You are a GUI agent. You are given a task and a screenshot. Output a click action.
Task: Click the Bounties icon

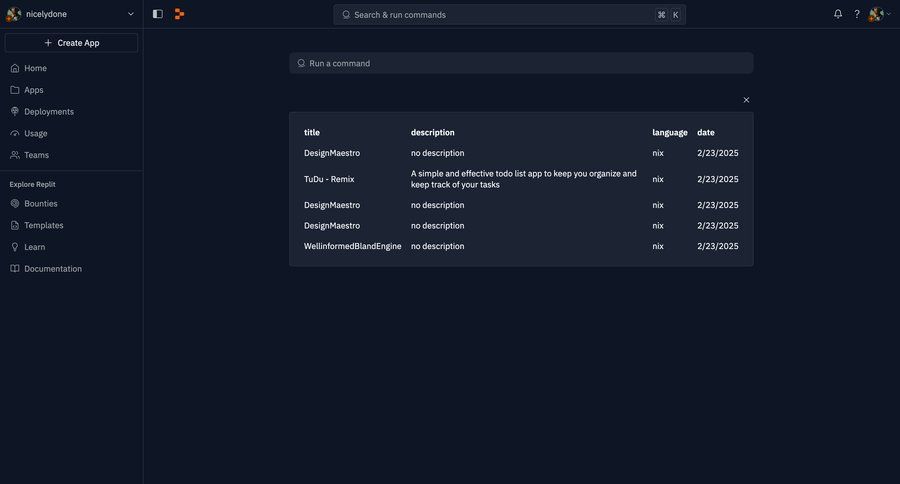(15, 204)
